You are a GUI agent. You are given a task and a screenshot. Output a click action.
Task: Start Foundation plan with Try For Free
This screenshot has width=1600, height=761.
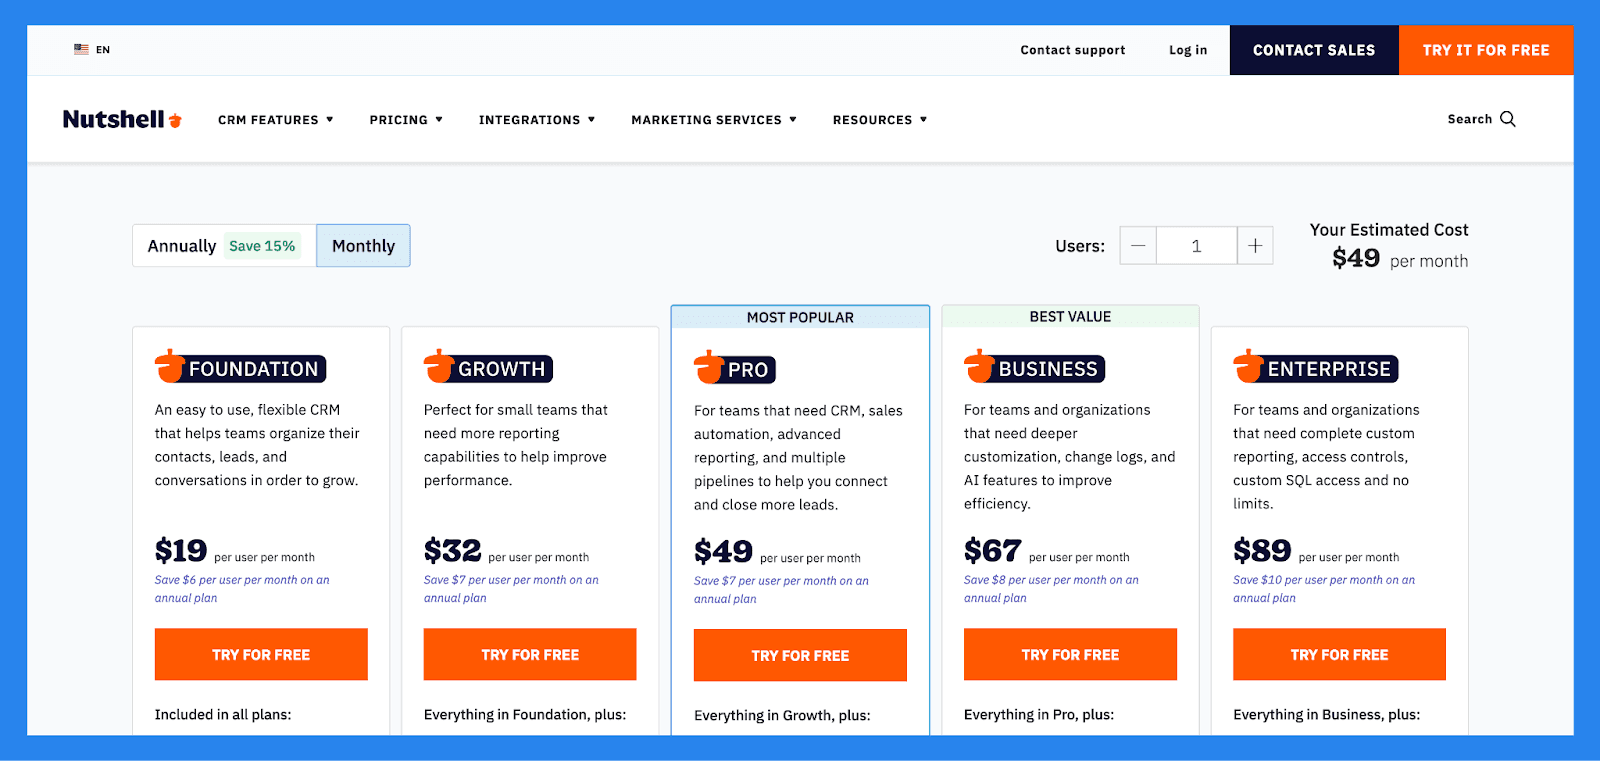point(261,654)
